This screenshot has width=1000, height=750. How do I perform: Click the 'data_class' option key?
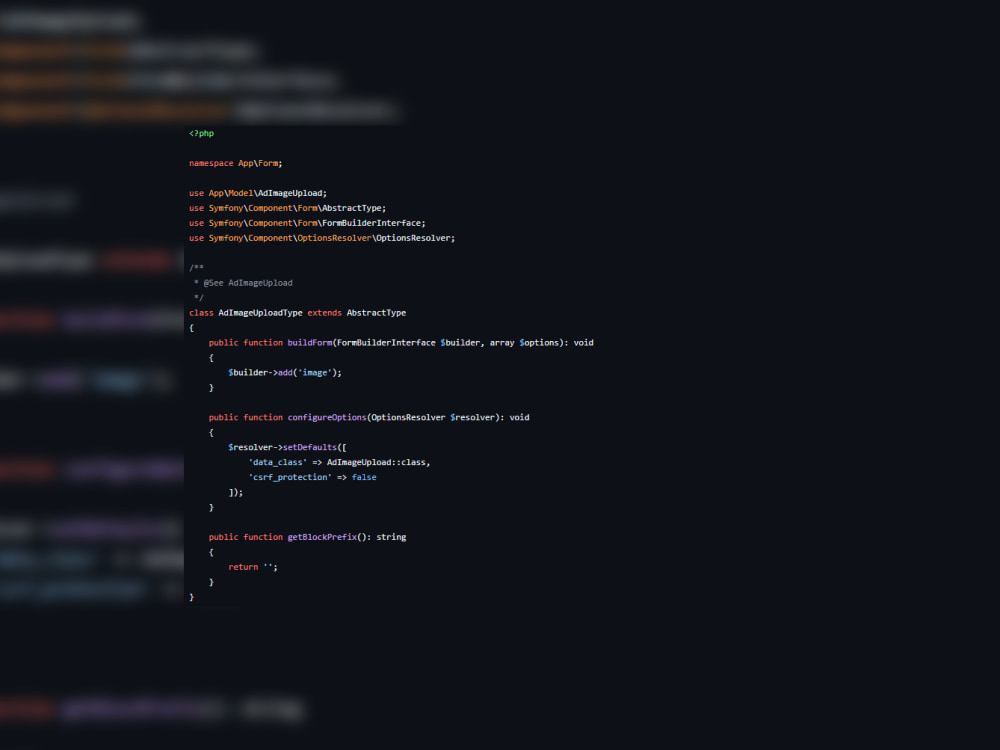277,462
